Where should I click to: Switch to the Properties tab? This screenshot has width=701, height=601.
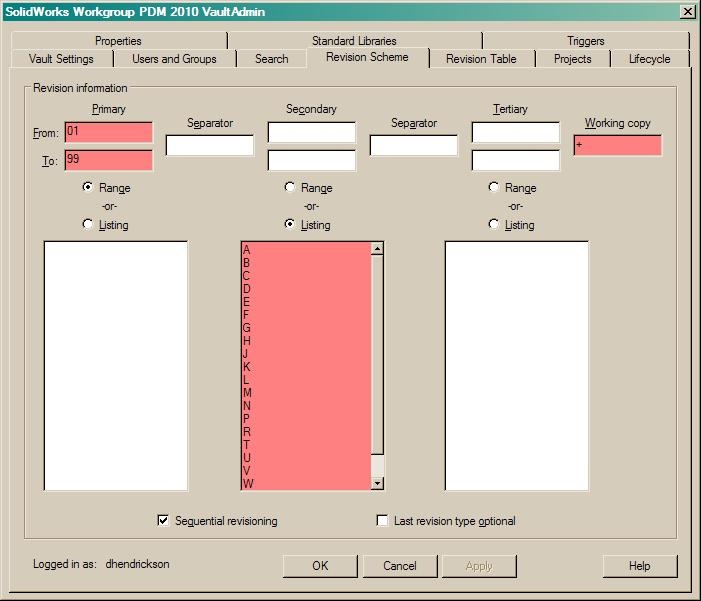(x=118, y=41)
